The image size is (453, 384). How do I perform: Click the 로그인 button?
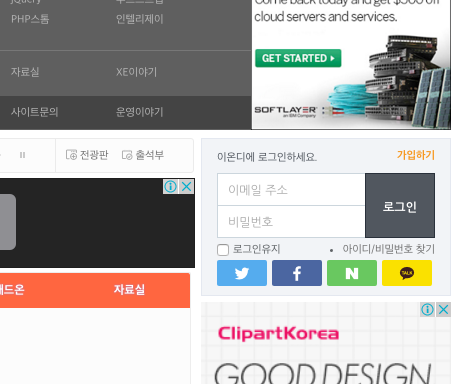pyautogui.click(x=400, y=205)
